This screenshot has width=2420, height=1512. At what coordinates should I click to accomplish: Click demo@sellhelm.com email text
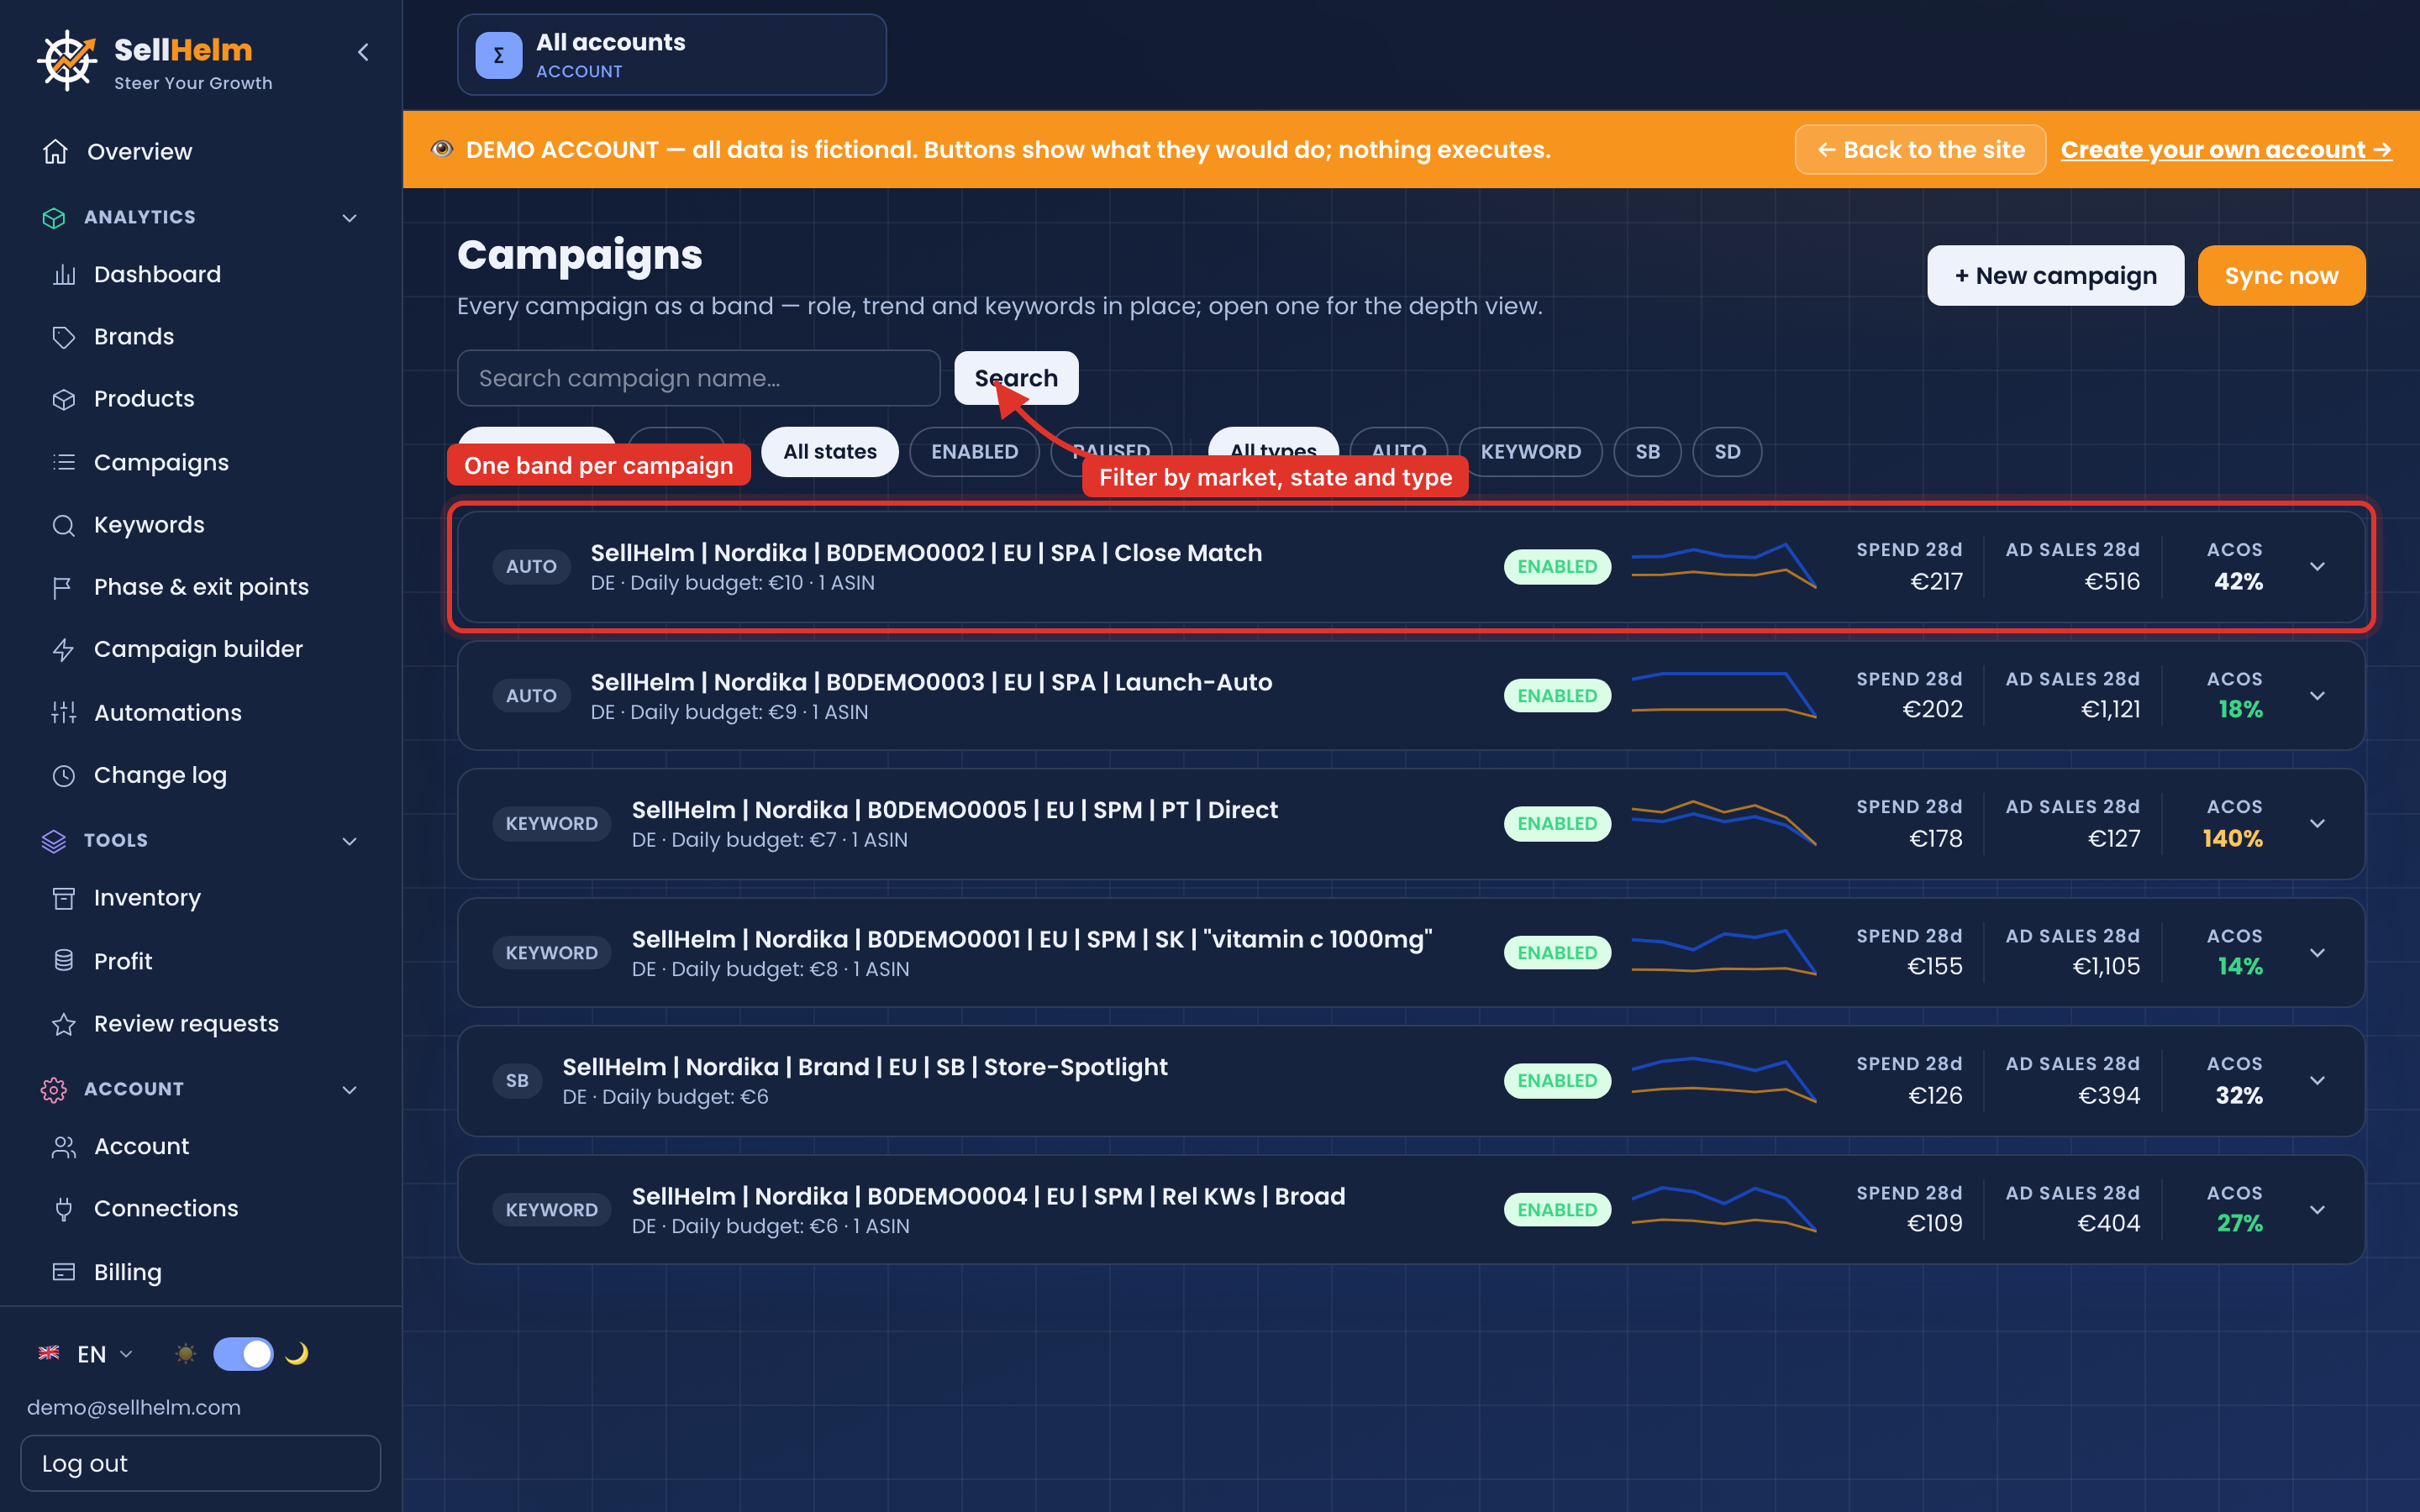[134, 1407]
